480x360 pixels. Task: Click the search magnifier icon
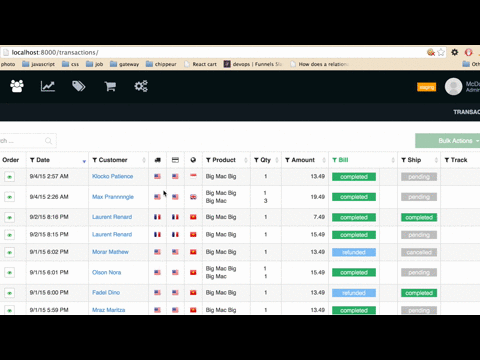coord(48,141)
